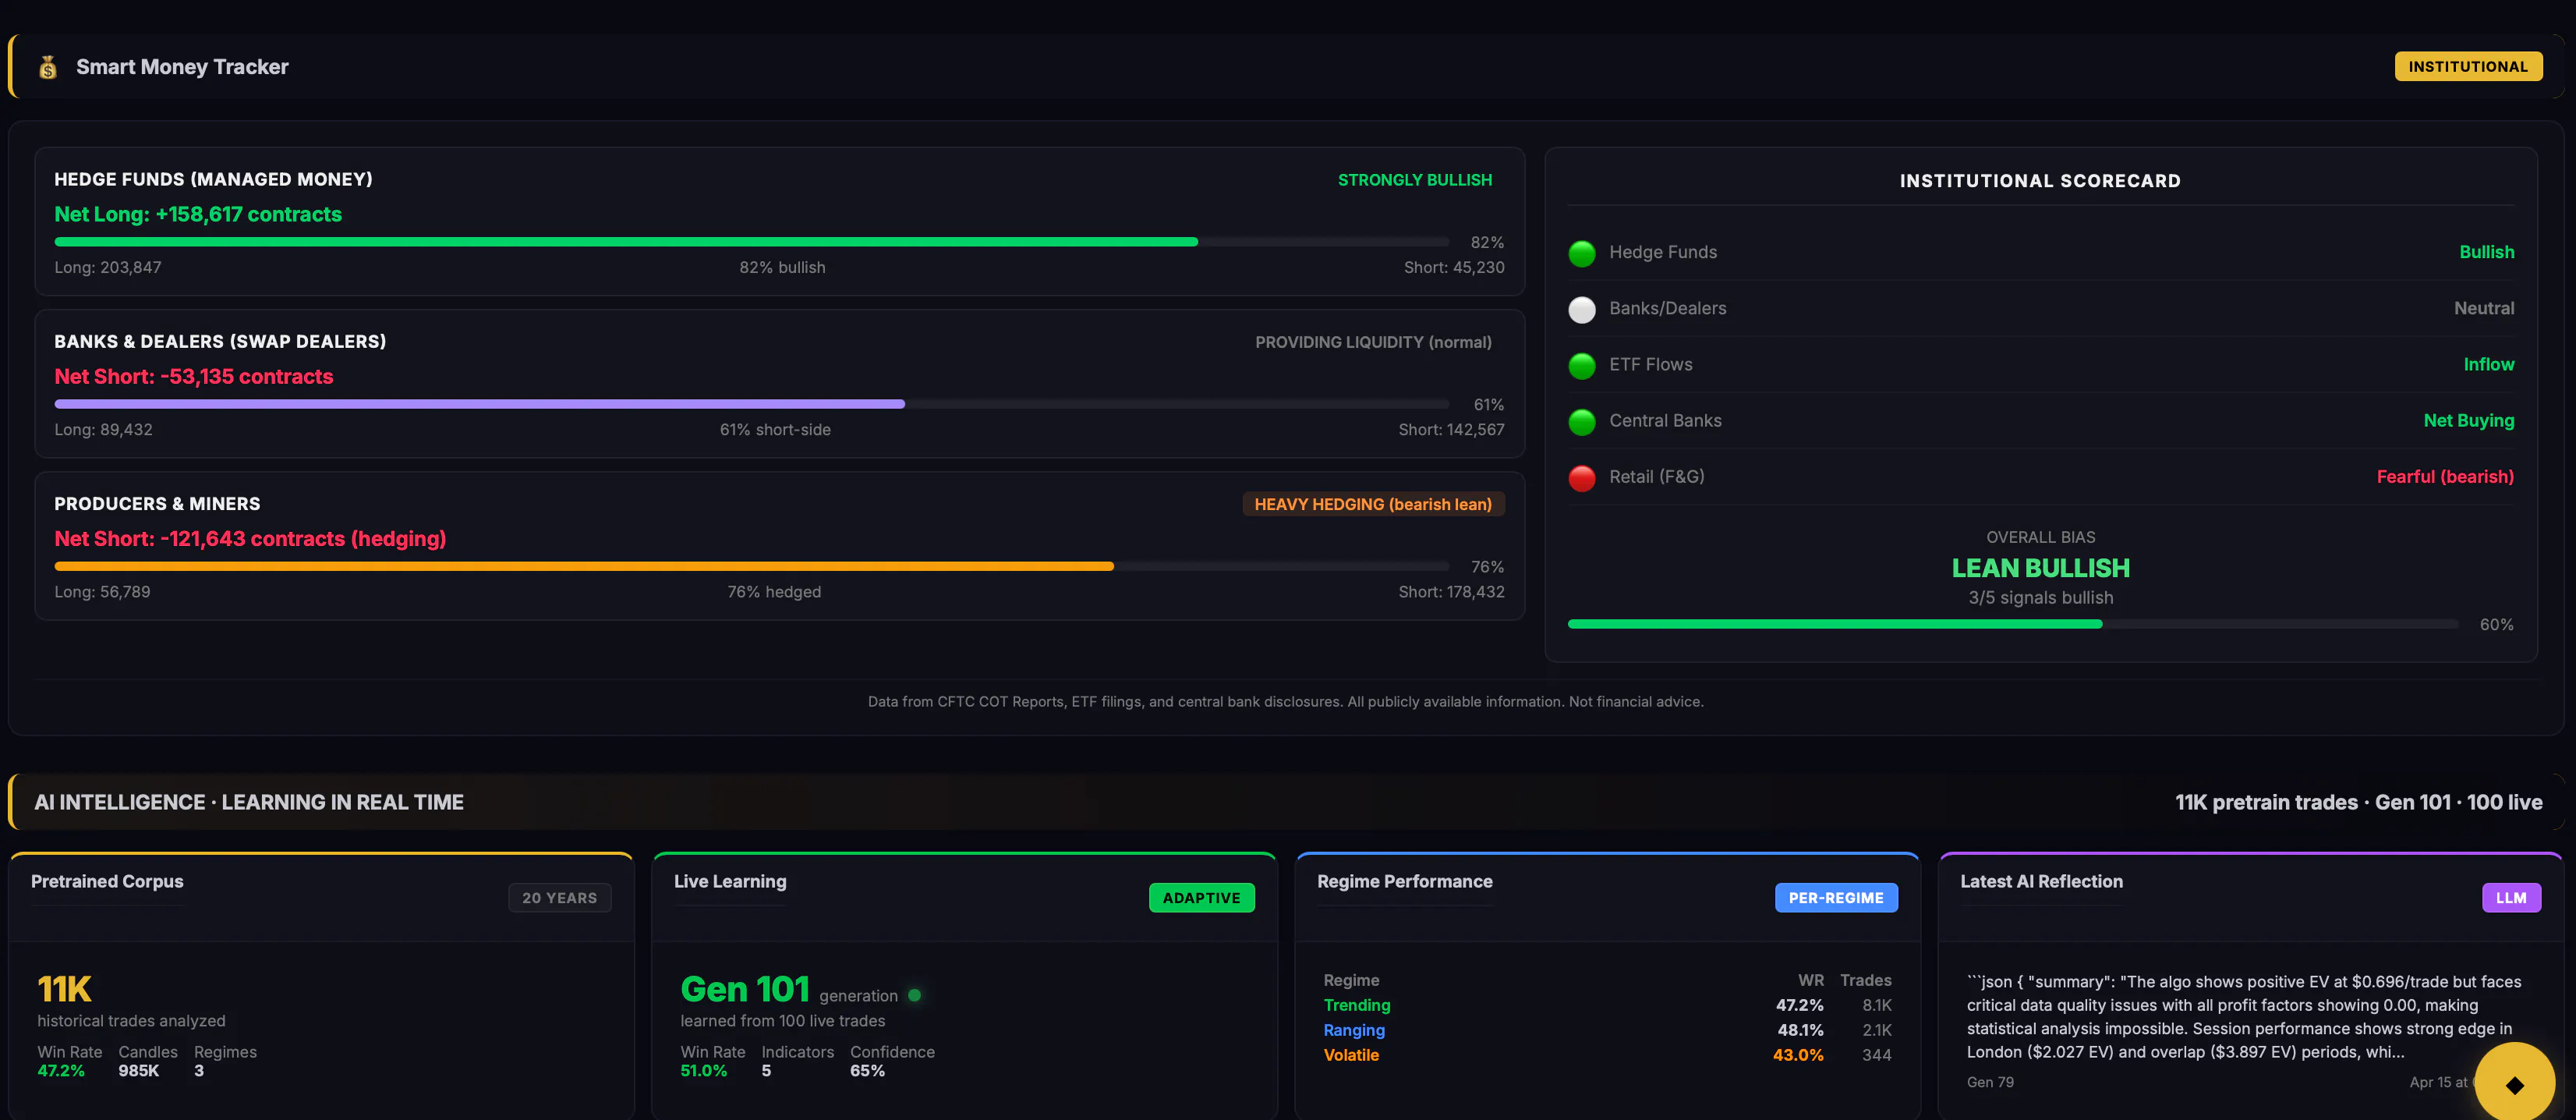Screen dimensions: 2576x1120
Task: Click the Smart Money Tracker heading
Action: coord(182,67)
